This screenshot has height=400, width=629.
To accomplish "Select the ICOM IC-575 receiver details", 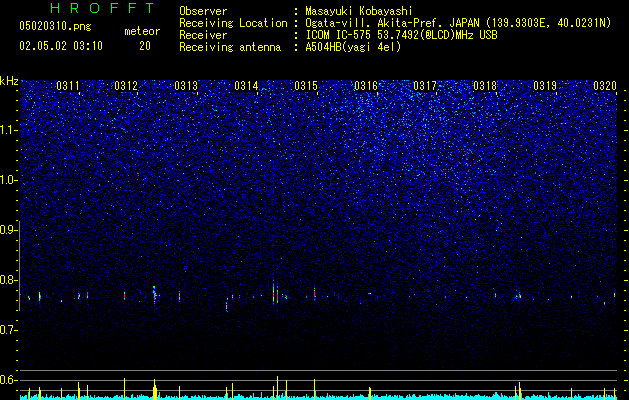I will click(401, 35).
